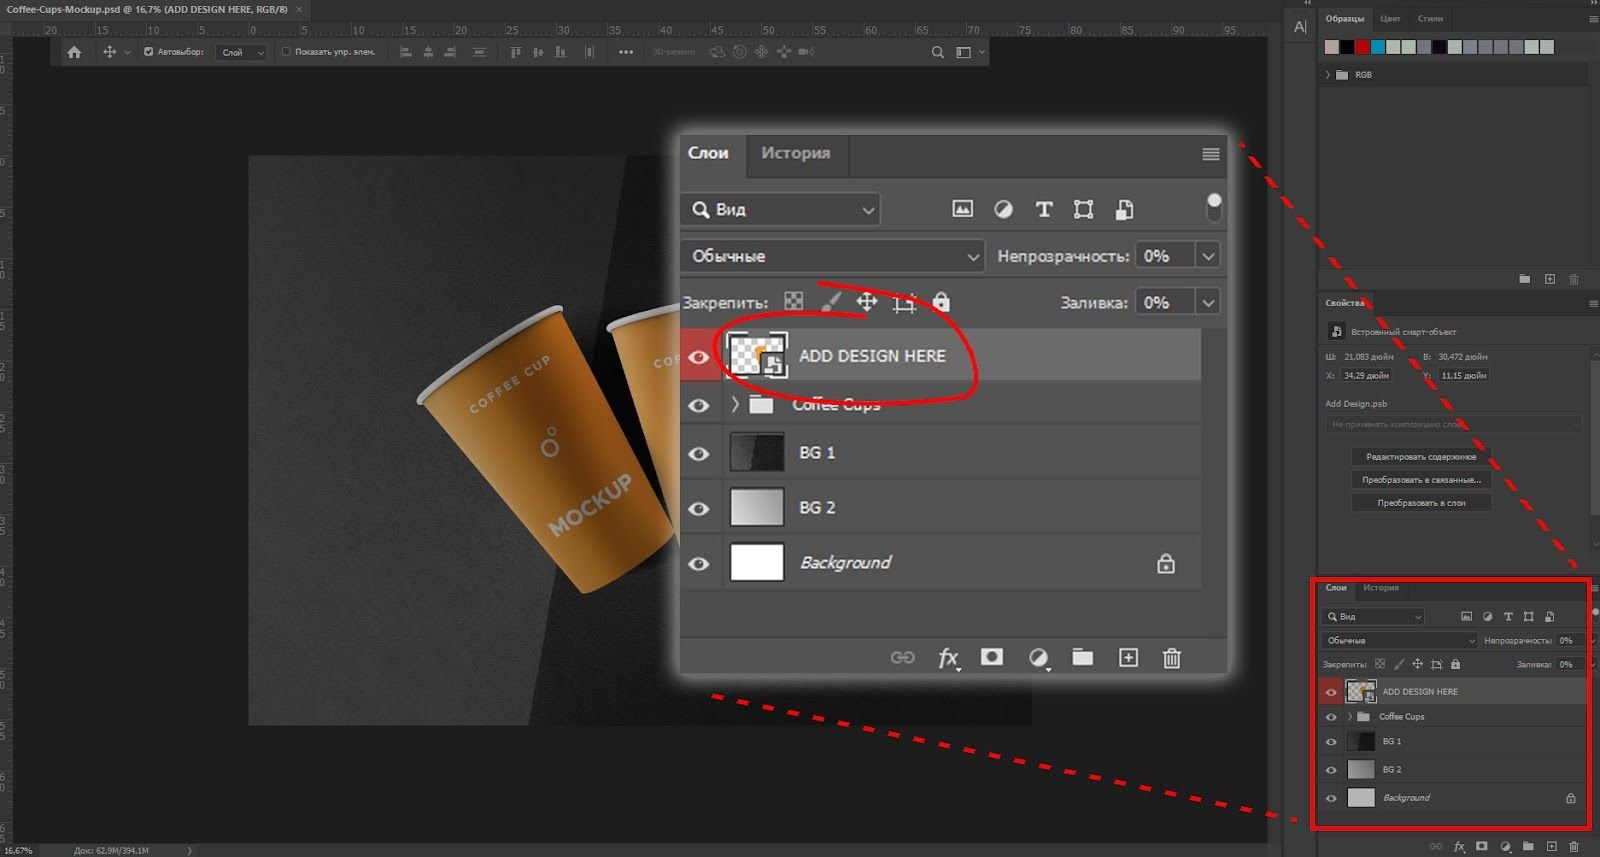The image size is (1600, 857).
Task: Create a new swatch in the Swatches panel
Action: (1549, 279)
